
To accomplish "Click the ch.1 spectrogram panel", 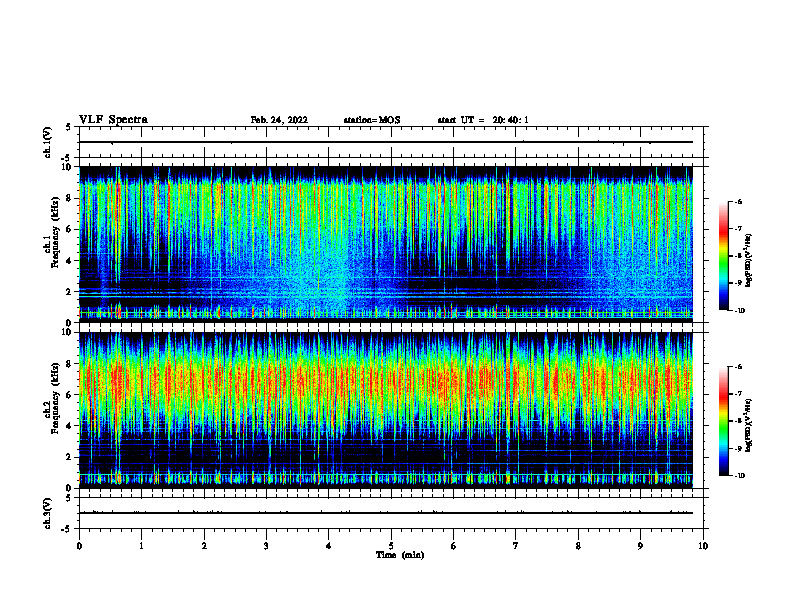I will 386,244.
